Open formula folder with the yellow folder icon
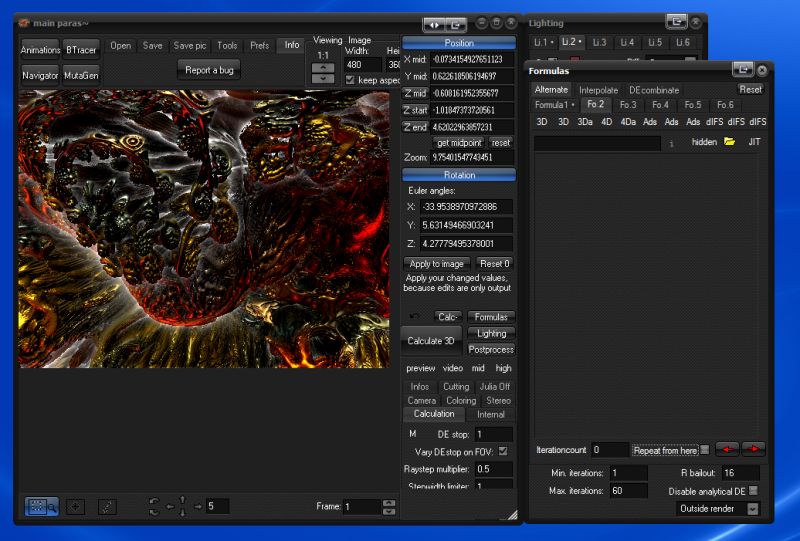 point(730,141)
